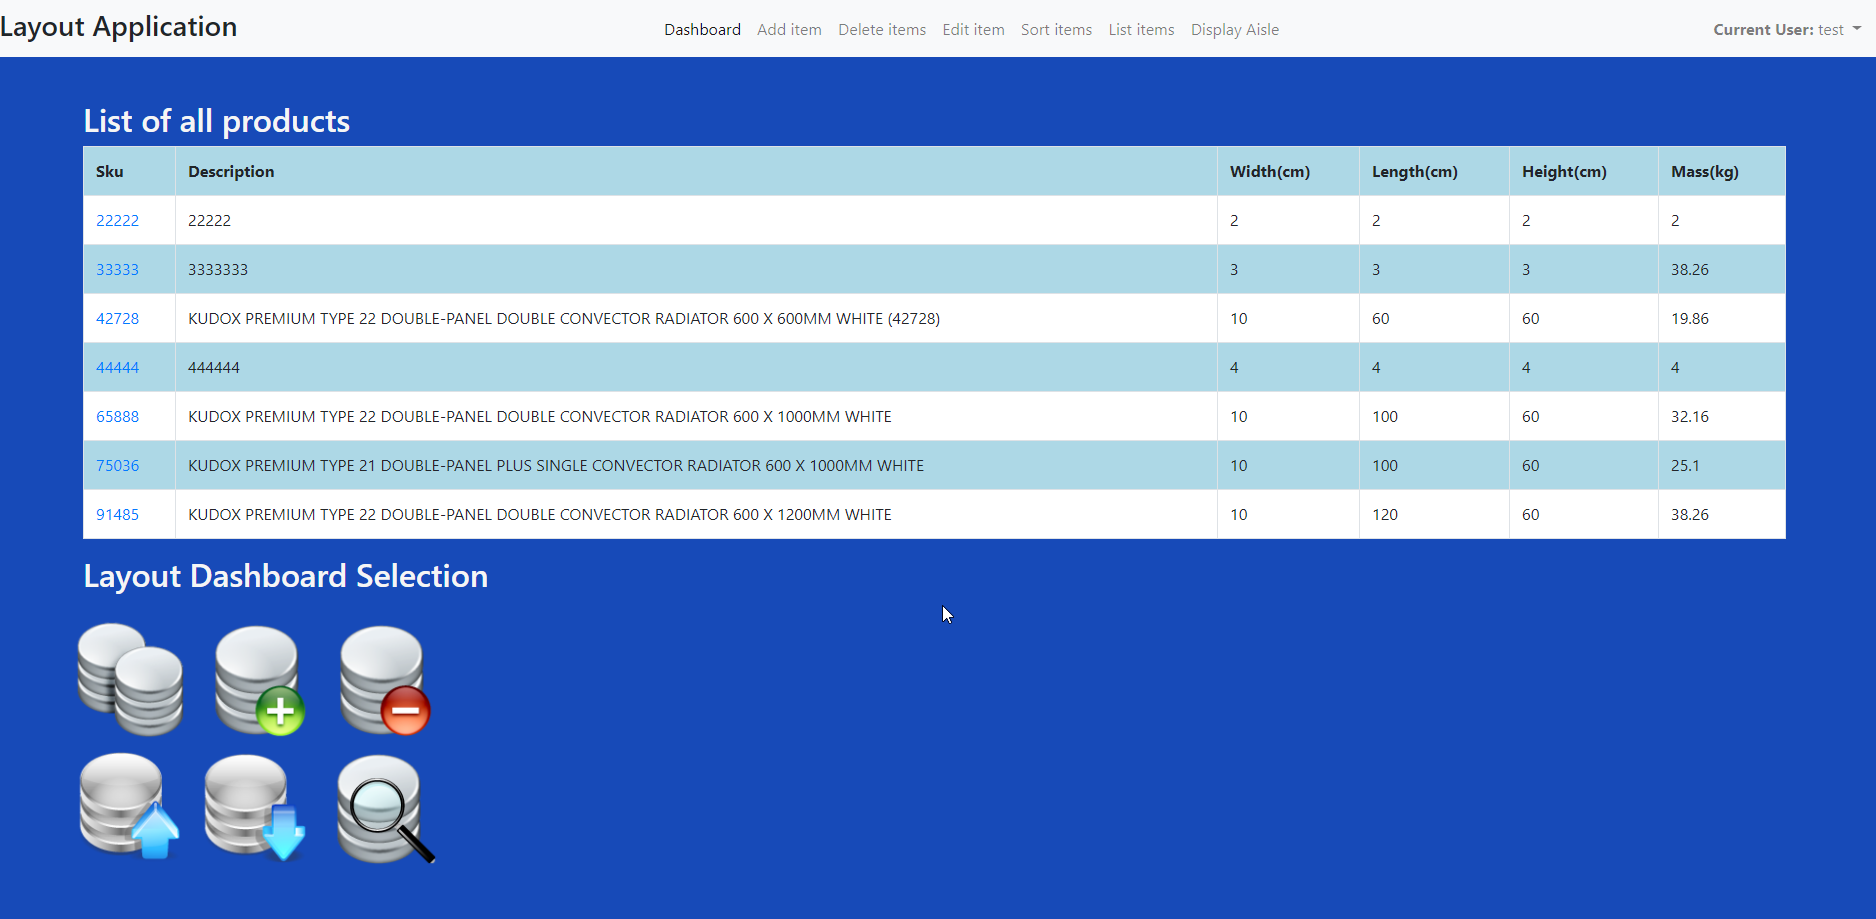Go to the Add item page

click(x=789, y=30)
